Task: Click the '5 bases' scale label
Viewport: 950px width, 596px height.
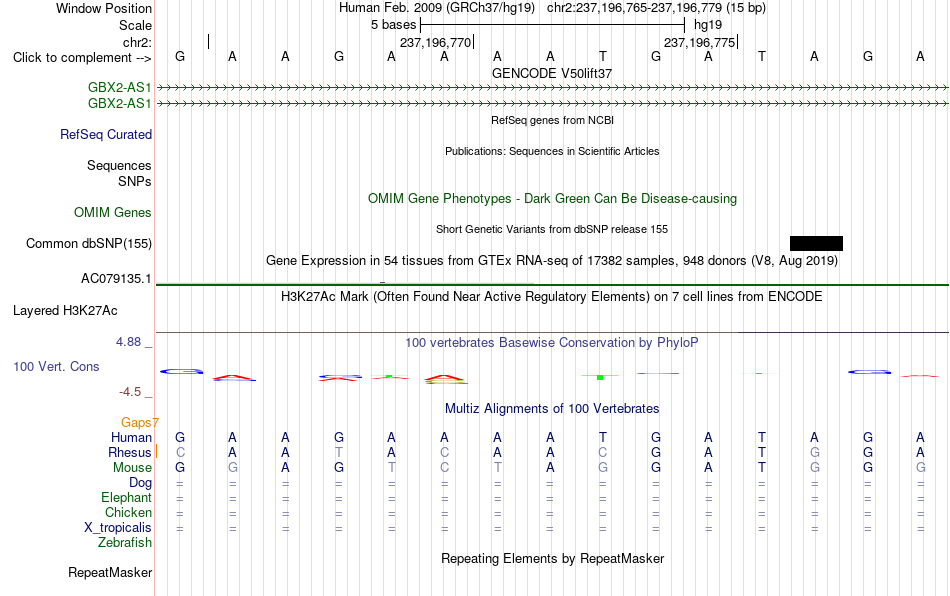Action: click(x=394, y=25)
